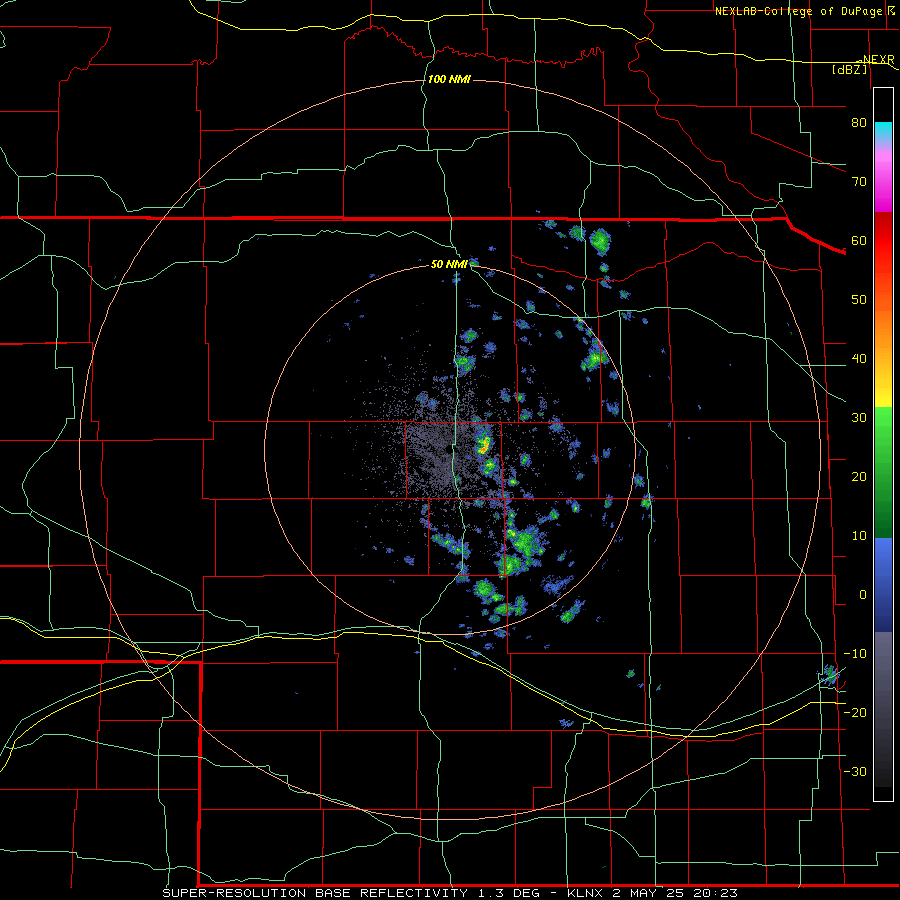
Task: Click the 50 NMI range ring label
Action: coord(449,265)
